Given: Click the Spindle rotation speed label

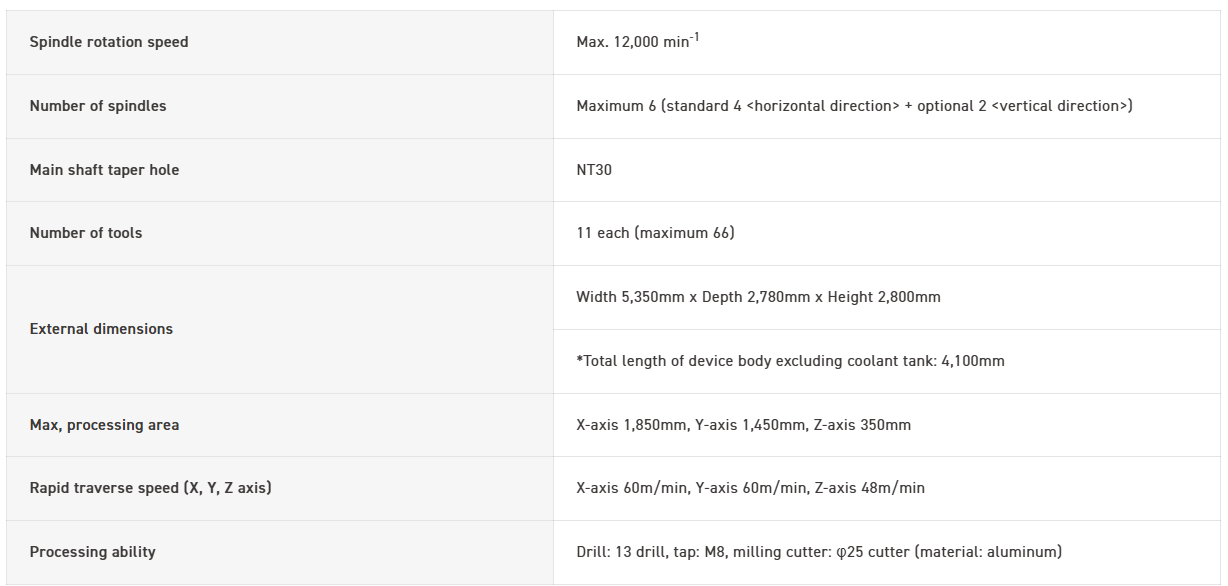Looking at the screenshot, I should pyautogui.click(x=108, y=42).
